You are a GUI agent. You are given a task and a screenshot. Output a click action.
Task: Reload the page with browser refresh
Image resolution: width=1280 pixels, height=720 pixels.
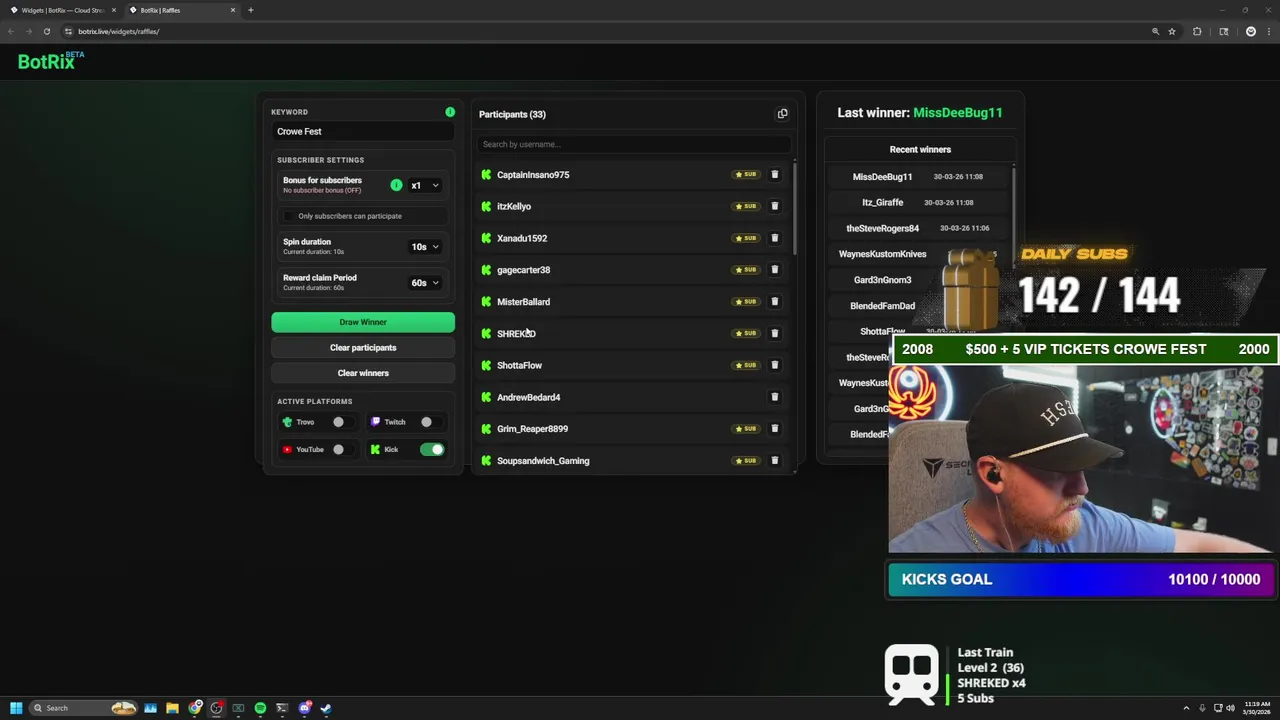point(46,31)
